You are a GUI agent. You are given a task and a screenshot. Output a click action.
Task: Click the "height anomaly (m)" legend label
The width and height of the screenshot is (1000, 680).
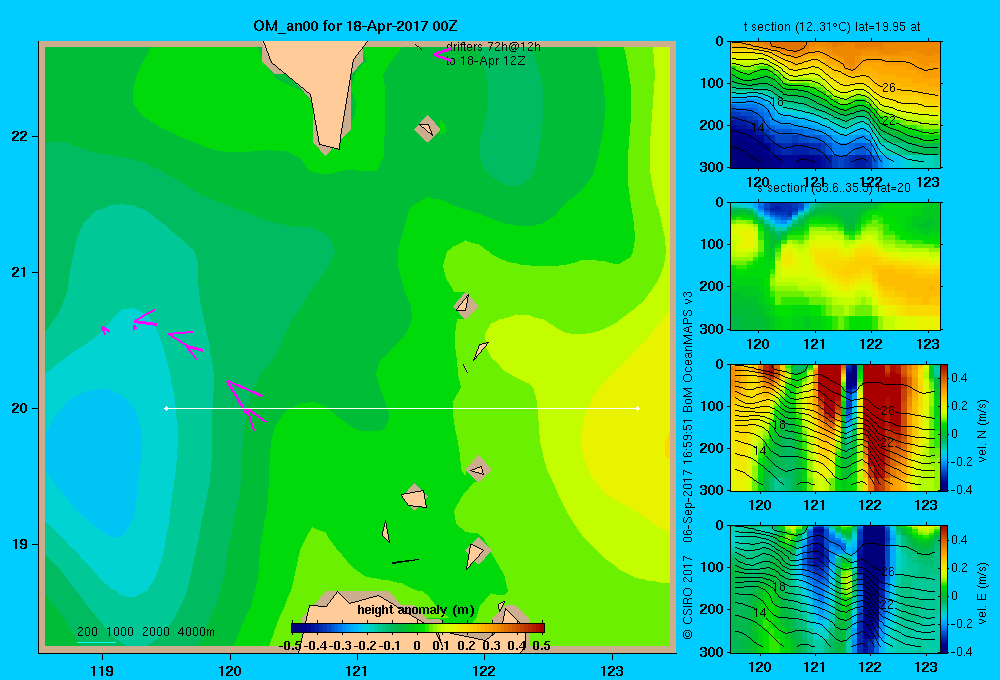click(x=416, y=610)
